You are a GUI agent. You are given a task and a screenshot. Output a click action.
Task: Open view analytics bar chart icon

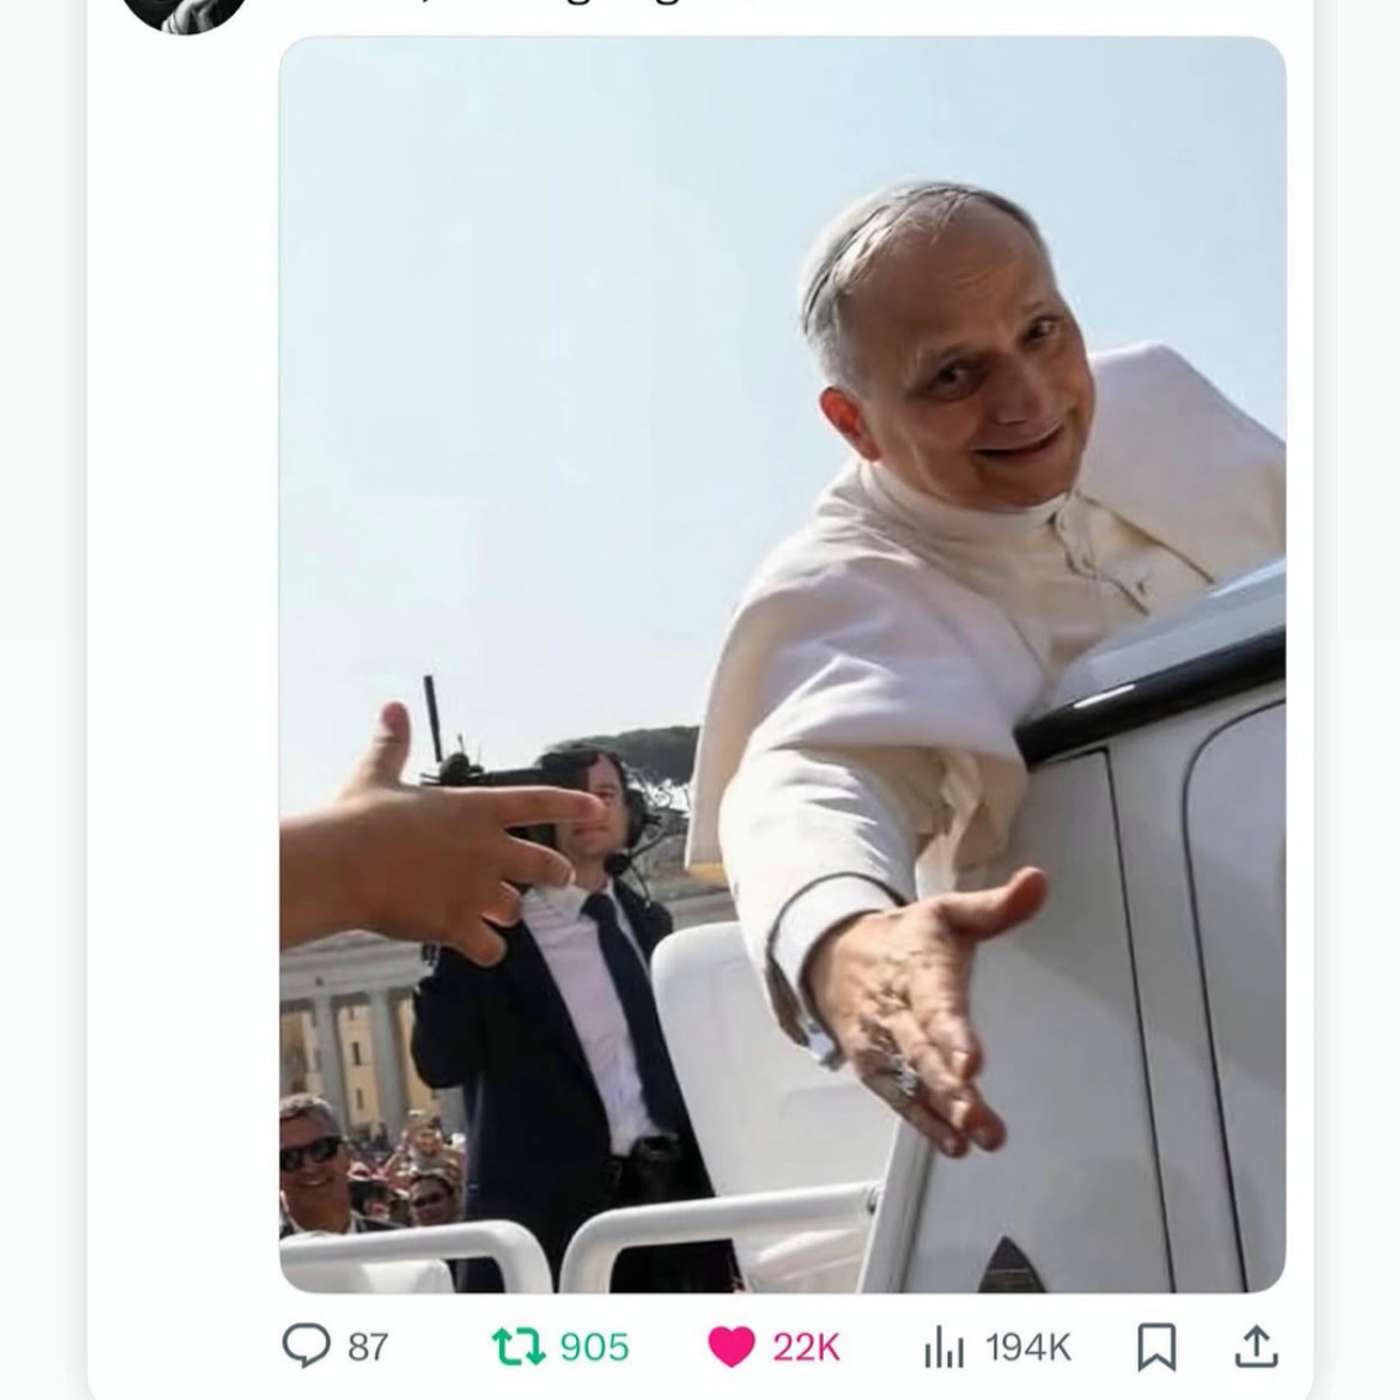[x=944, y=1346]
